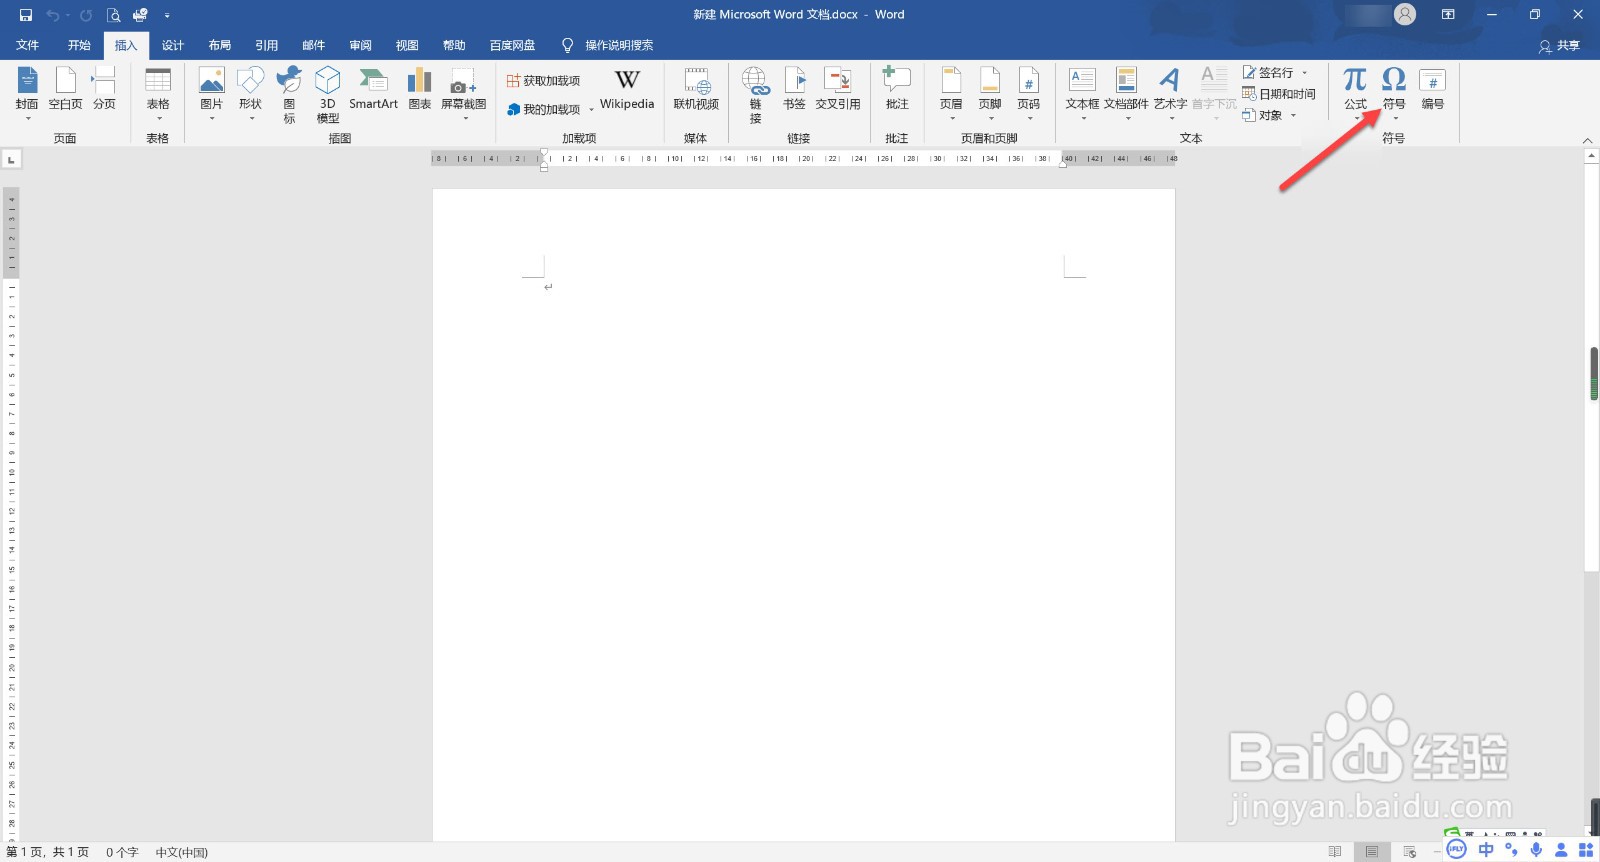This screenshot has width=1600, height=862.
Task: Open the footer (页脚) menu
Action: 990,92
